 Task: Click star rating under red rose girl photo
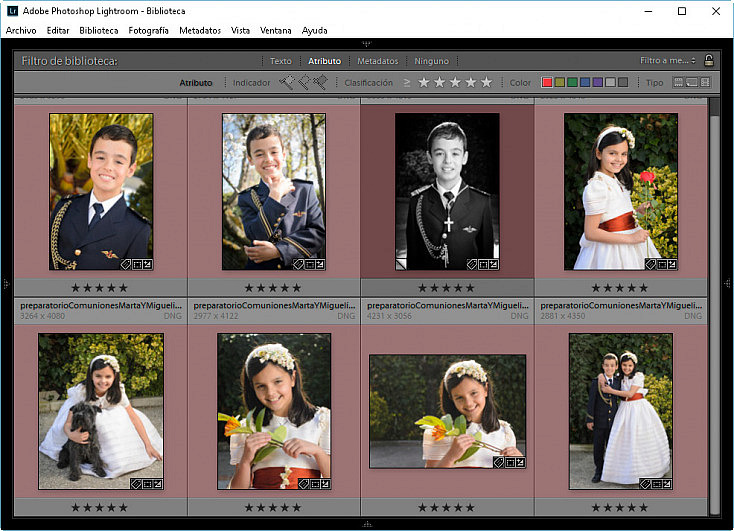tap(620, 288)
